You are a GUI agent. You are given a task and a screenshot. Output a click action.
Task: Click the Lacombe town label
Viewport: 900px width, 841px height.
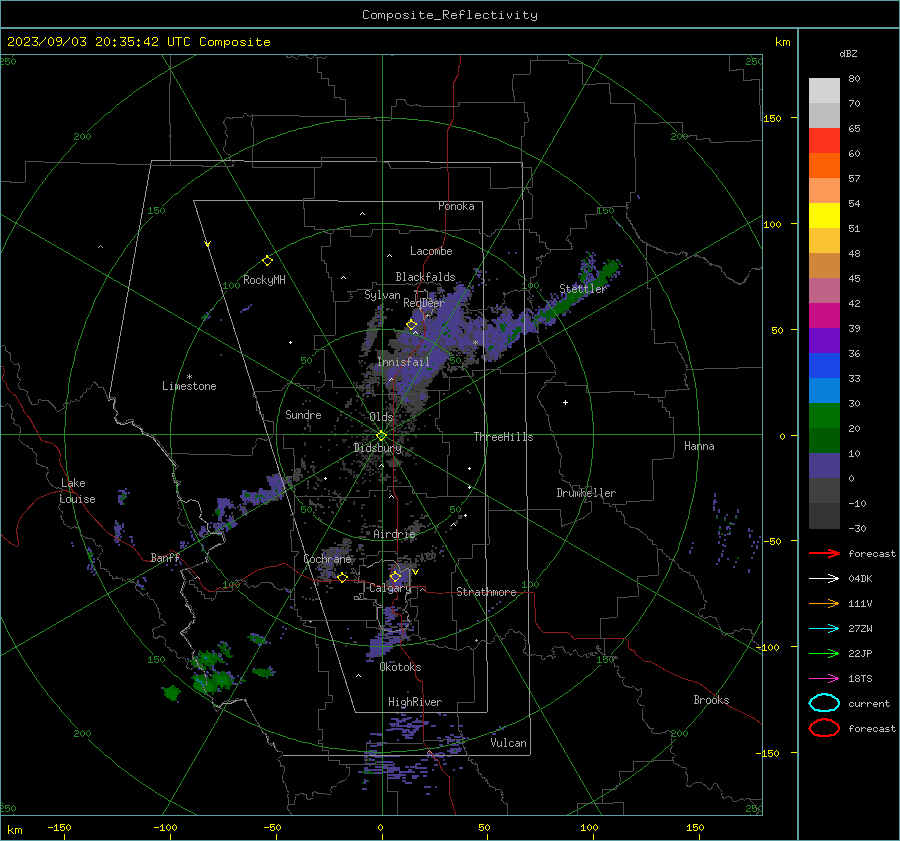click(431, 251)
